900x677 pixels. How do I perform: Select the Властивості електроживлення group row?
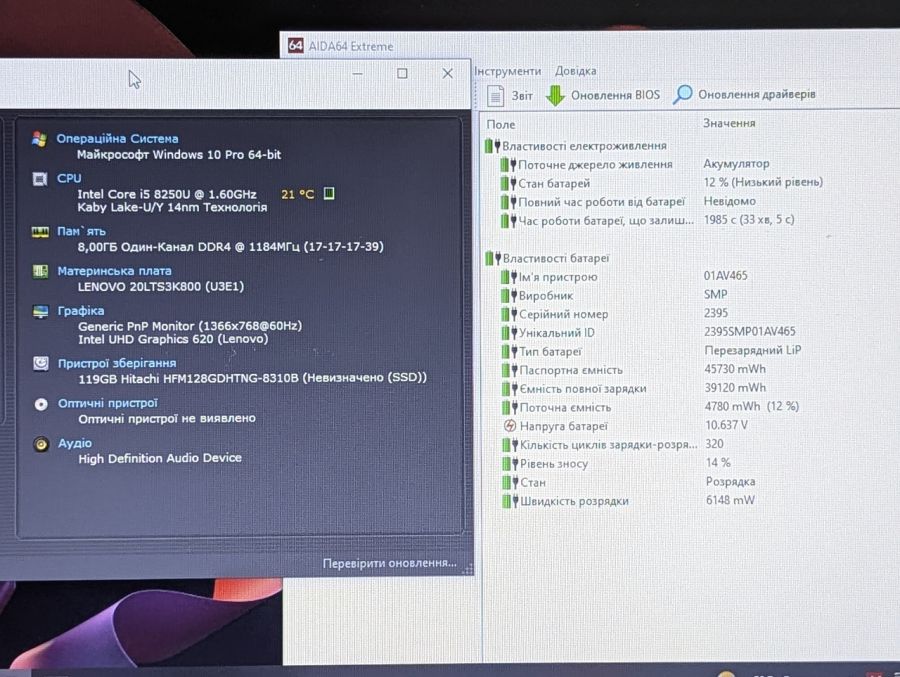point(576,146)
